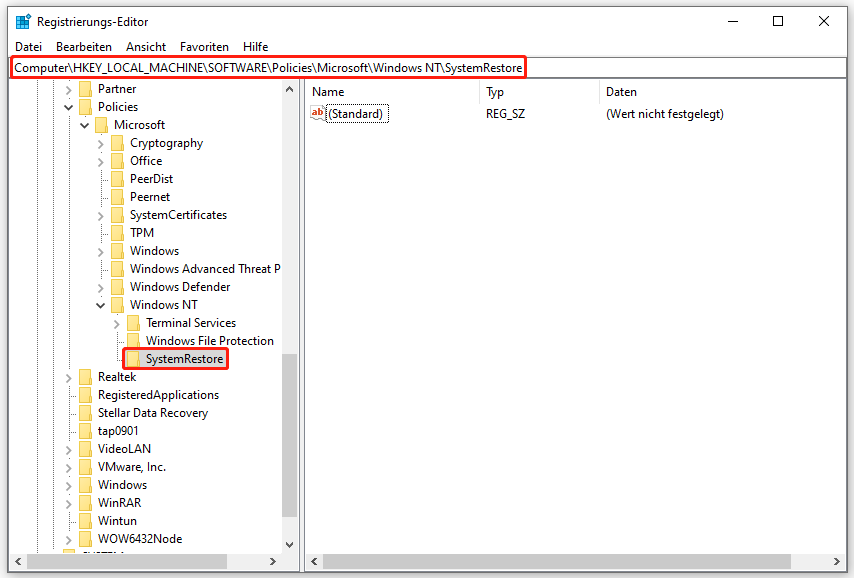This screenshot has width=854, height=578.
Task: Expand the Terminal Services key
Action: click(x=117, y=324)
